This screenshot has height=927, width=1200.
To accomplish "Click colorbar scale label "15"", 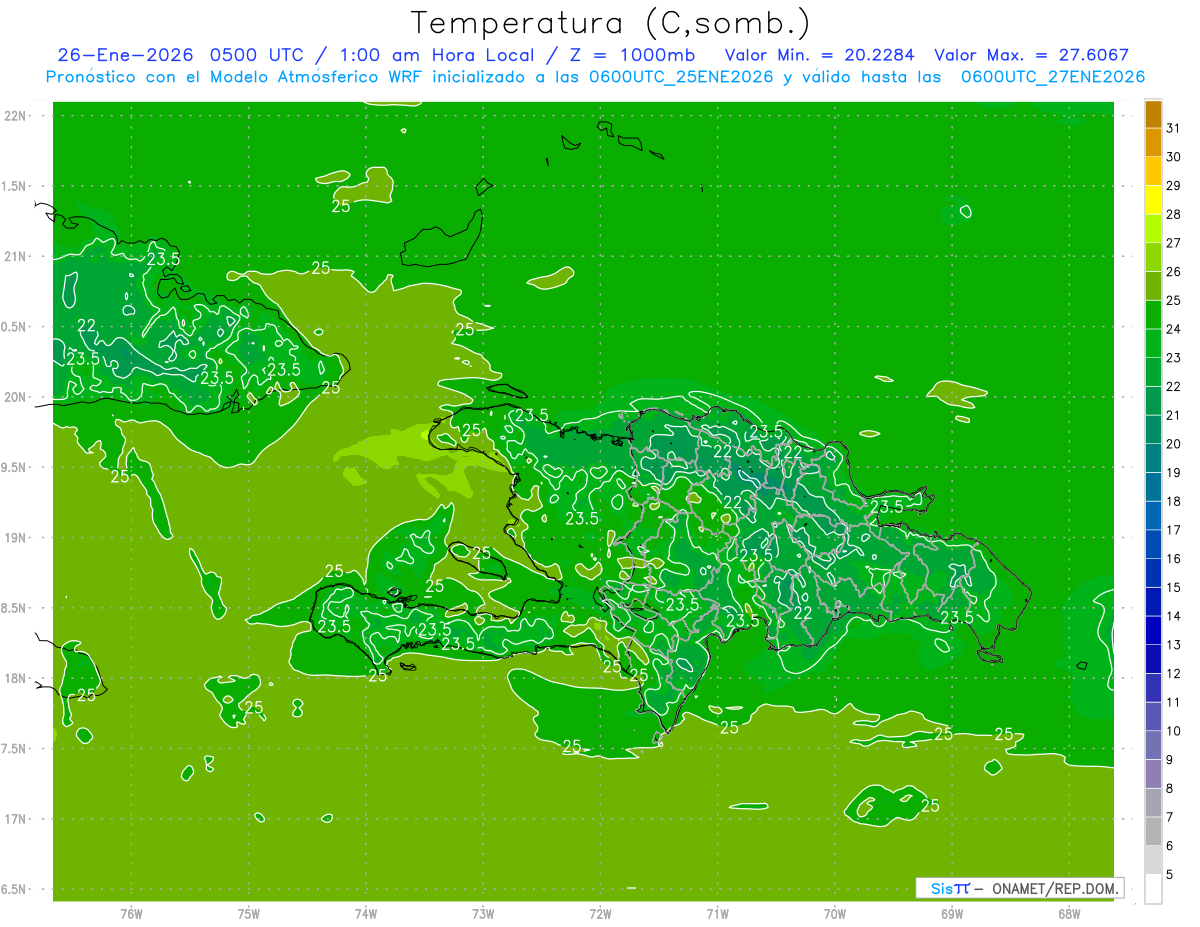I will click(1174, 588).
